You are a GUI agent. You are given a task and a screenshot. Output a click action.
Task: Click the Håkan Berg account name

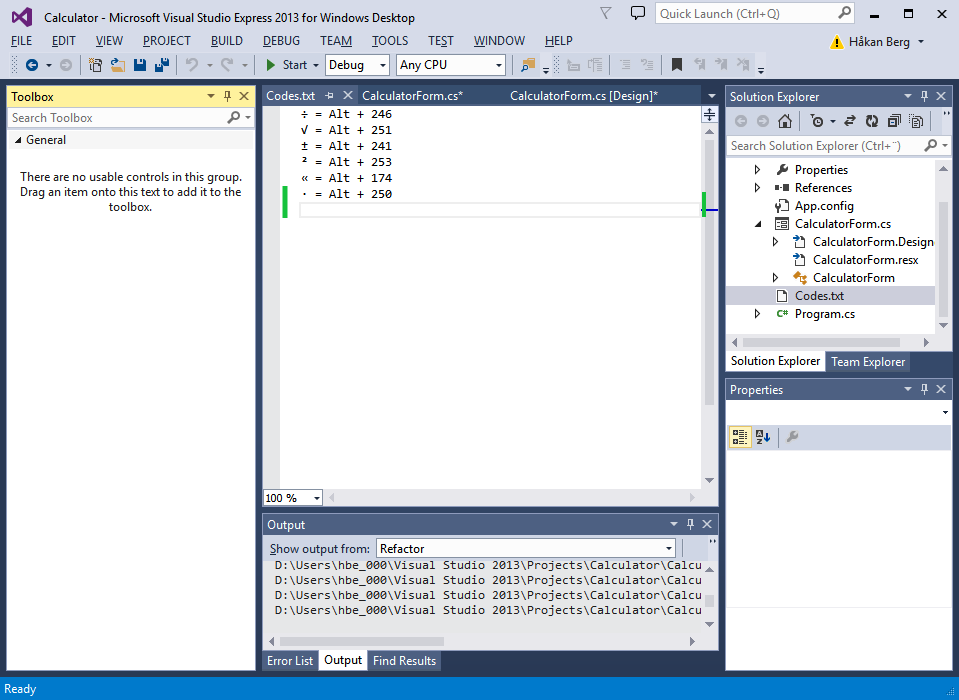tap(879, 42)
